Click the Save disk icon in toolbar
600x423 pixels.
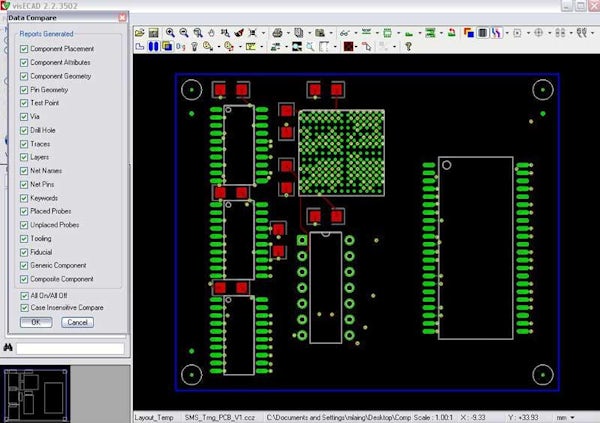[154, 32]
